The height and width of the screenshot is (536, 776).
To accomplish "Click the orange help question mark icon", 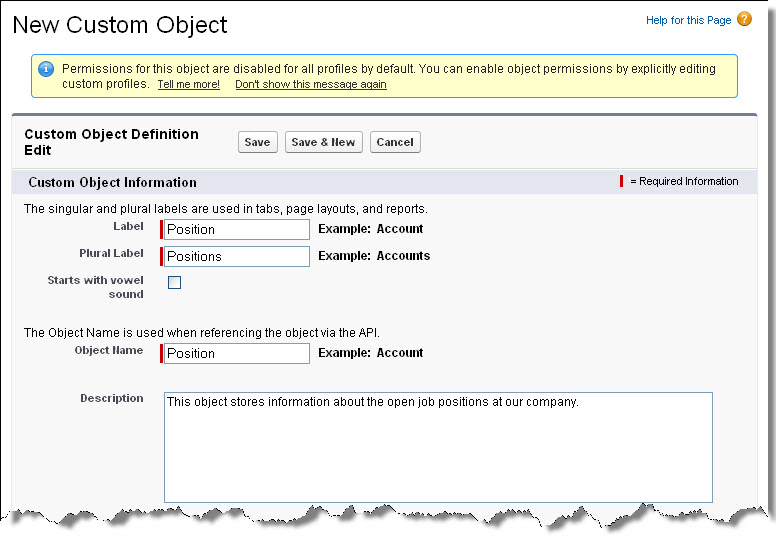I will click(744, 19).
